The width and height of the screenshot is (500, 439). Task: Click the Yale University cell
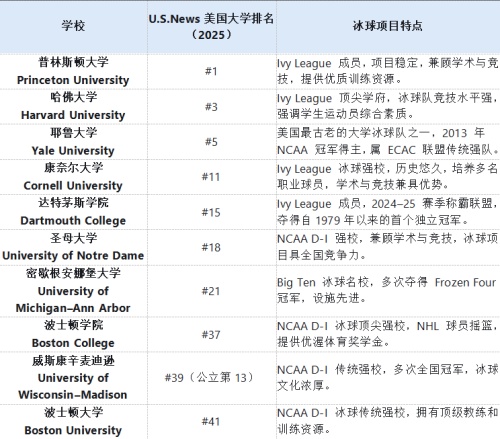tap(73, 142)
